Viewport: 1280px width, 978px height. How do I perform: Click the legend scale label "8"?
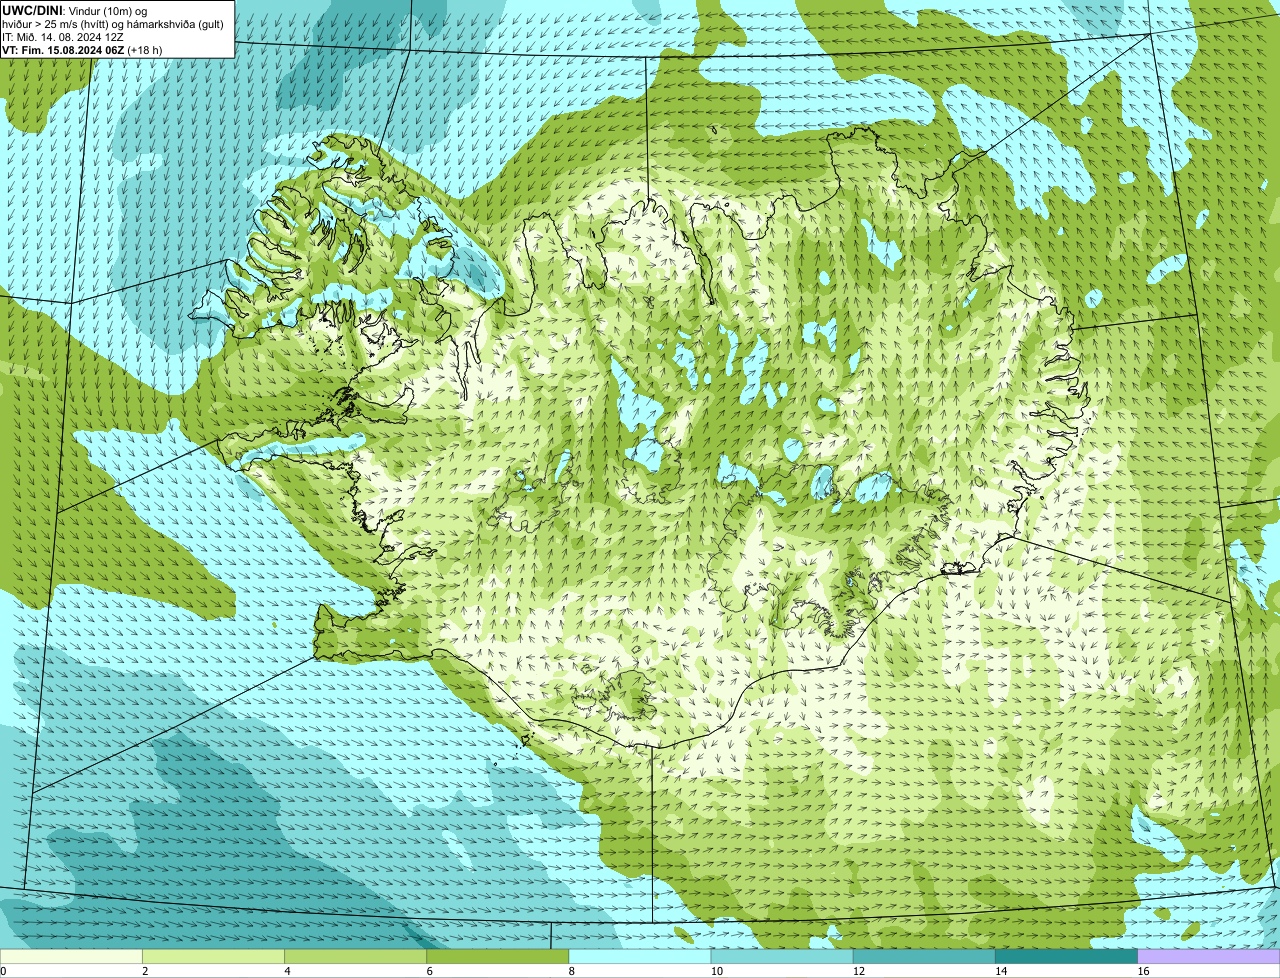[572, 971]
